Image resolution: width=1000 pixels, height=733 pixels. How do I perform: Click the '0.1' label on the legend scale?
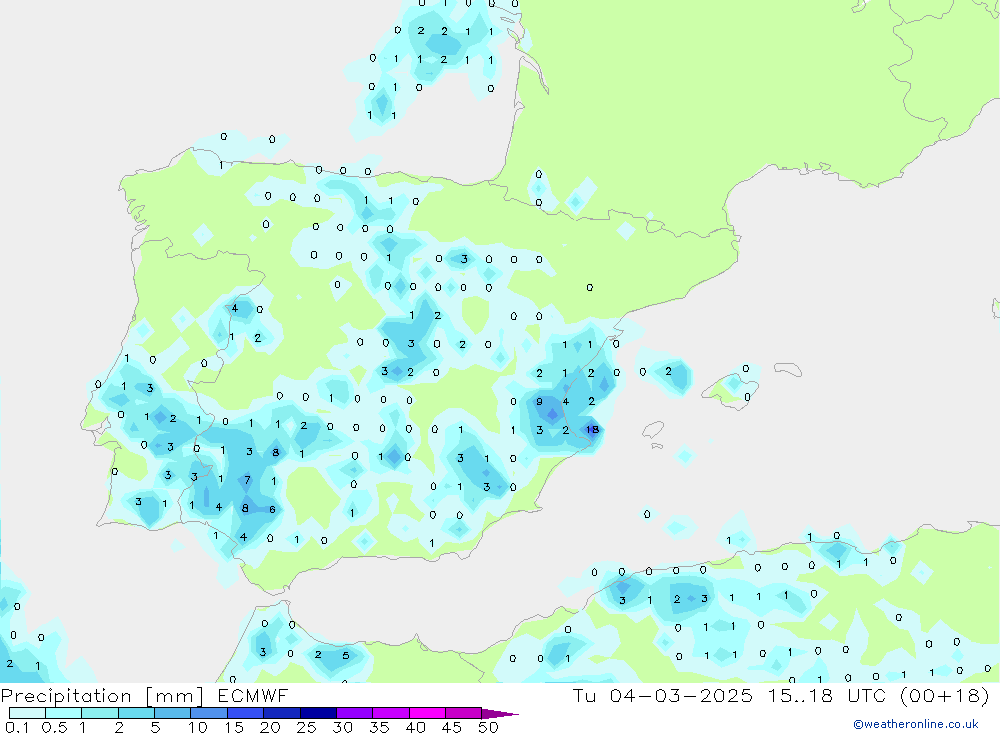(x=17, y=727)
